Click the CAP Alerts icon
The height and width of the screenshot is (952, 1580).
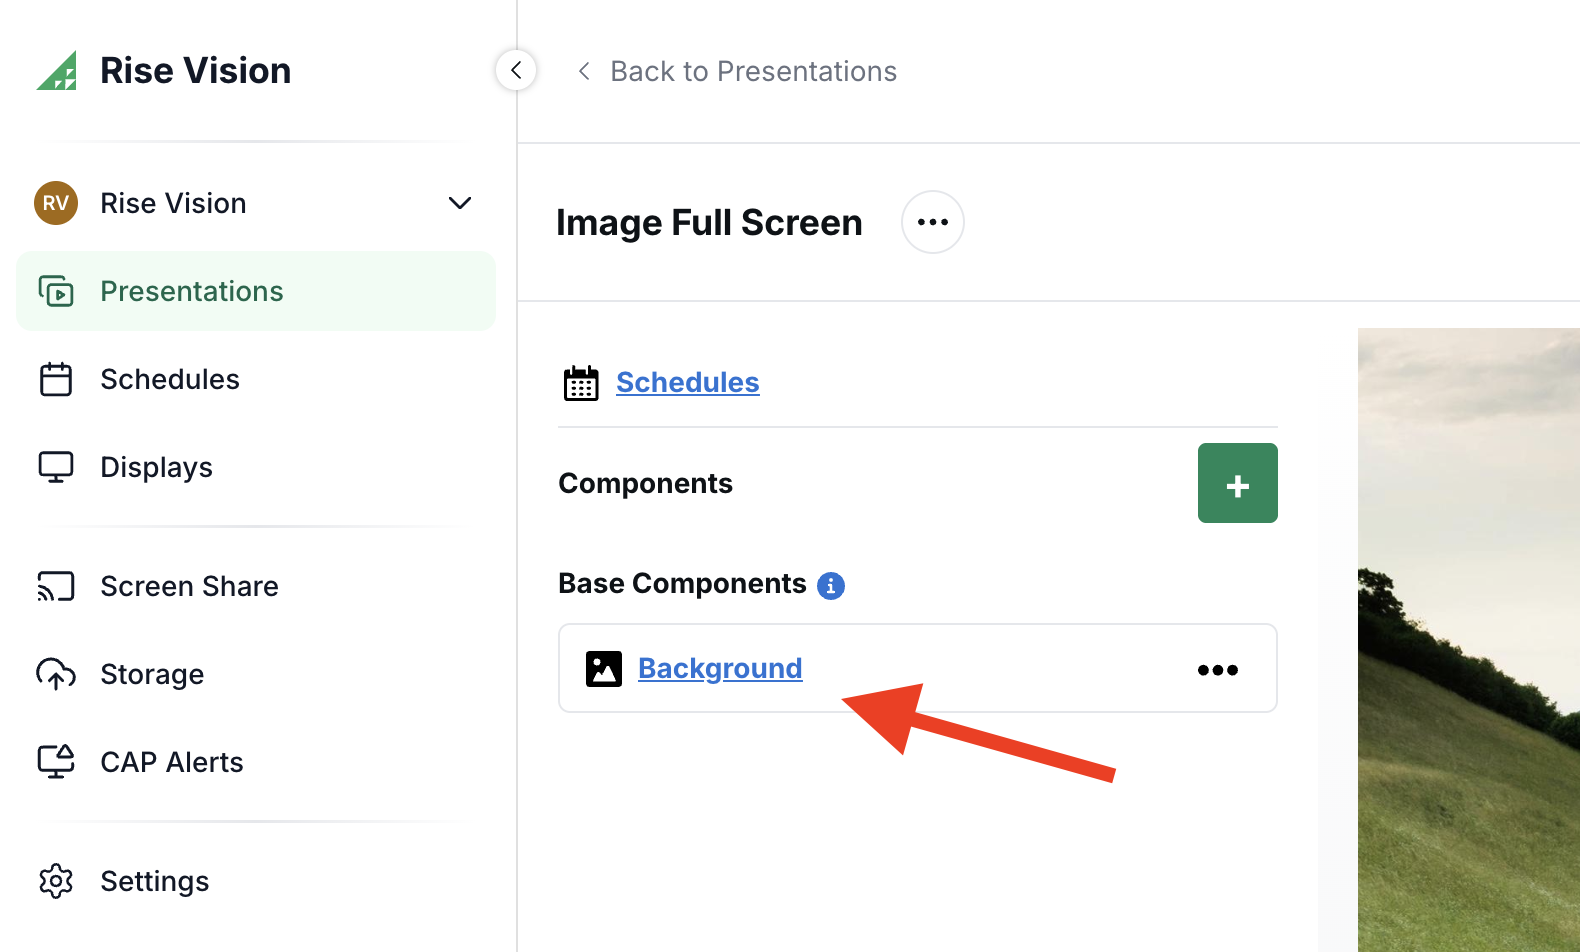56,762
